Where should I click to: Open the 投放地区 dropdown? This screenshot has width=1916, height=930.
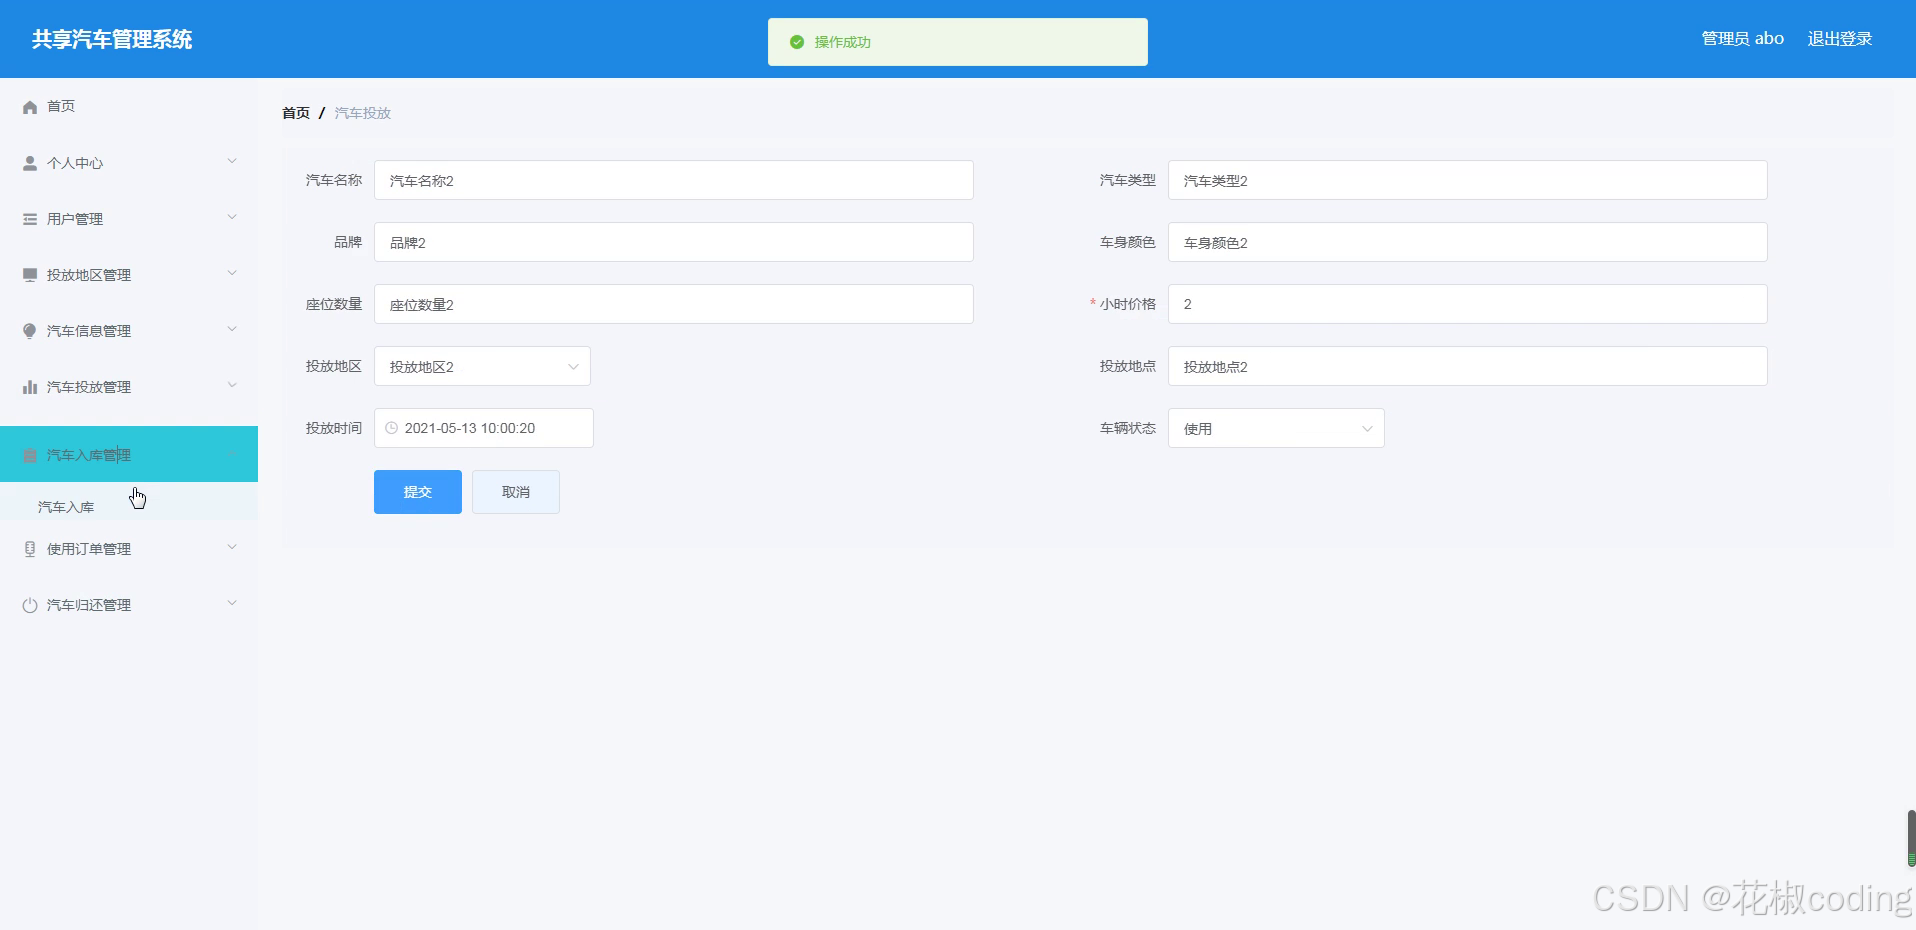482,366
